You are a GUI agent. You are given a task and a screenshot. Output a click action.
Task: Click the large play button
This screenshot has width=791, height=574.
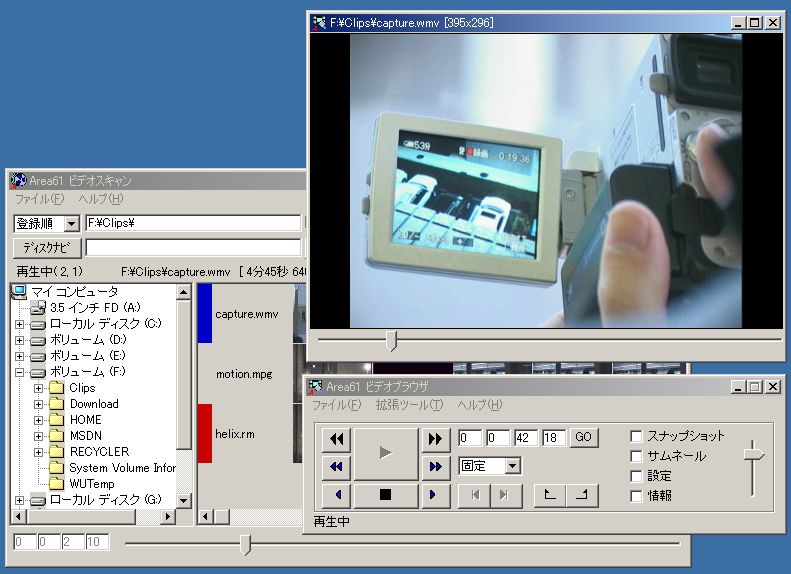tap(385, 453)
